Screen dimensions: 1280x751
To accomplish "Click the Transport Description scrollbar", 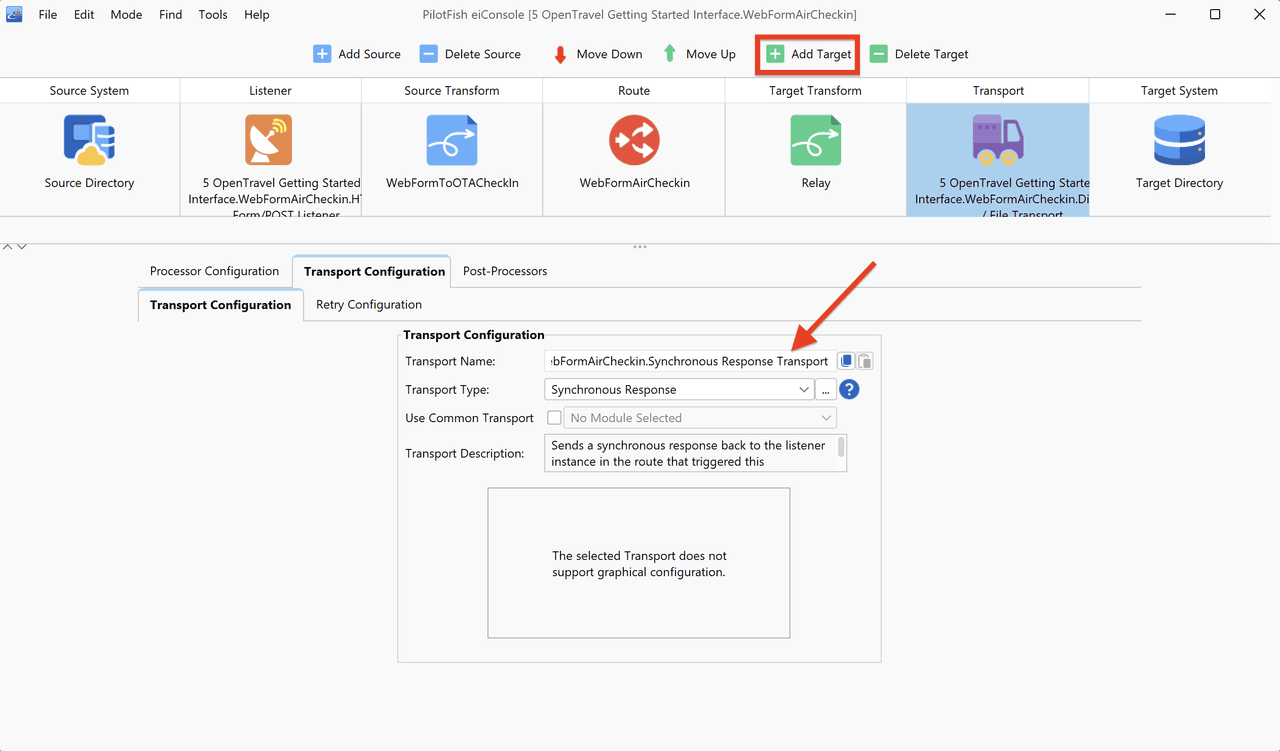I will (841, 447).
